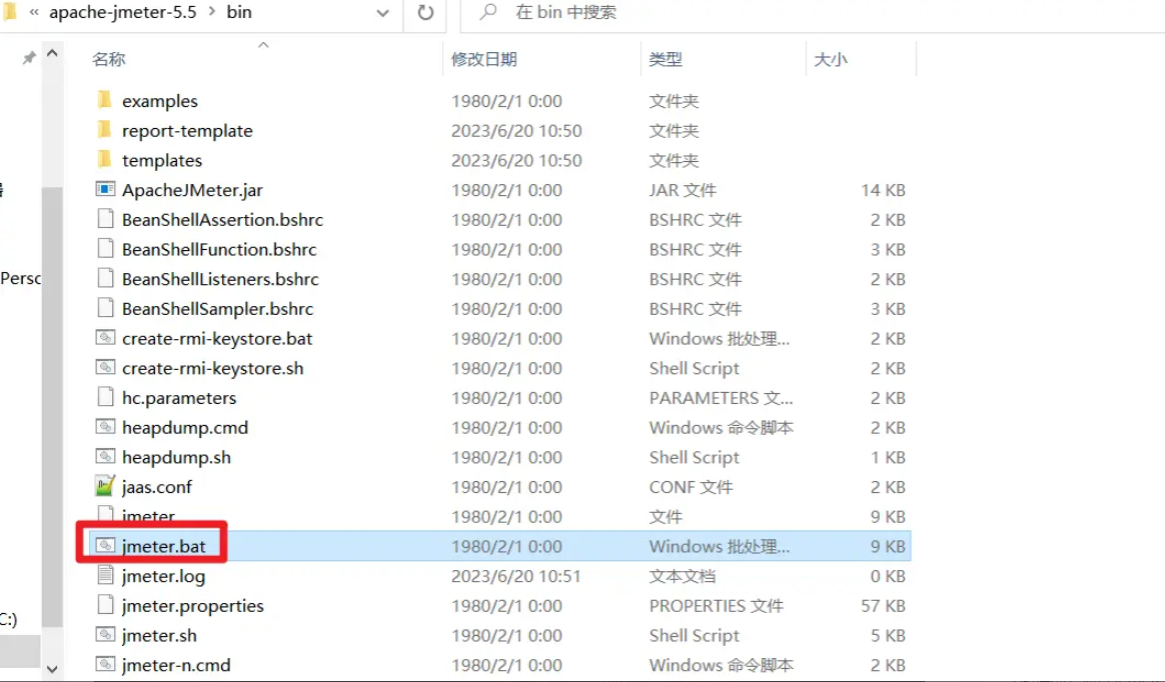Screen dimensions: 1165x682
Task: Select the jaas.conf file icon
Action: (106, 487)
